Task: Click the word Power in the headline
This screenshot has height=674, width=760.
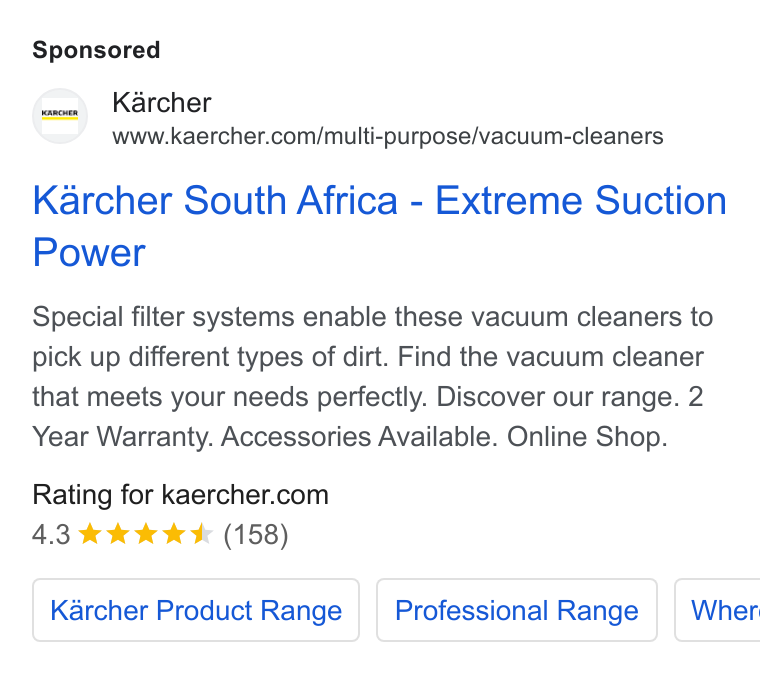Action: click(x=89, y=252)
